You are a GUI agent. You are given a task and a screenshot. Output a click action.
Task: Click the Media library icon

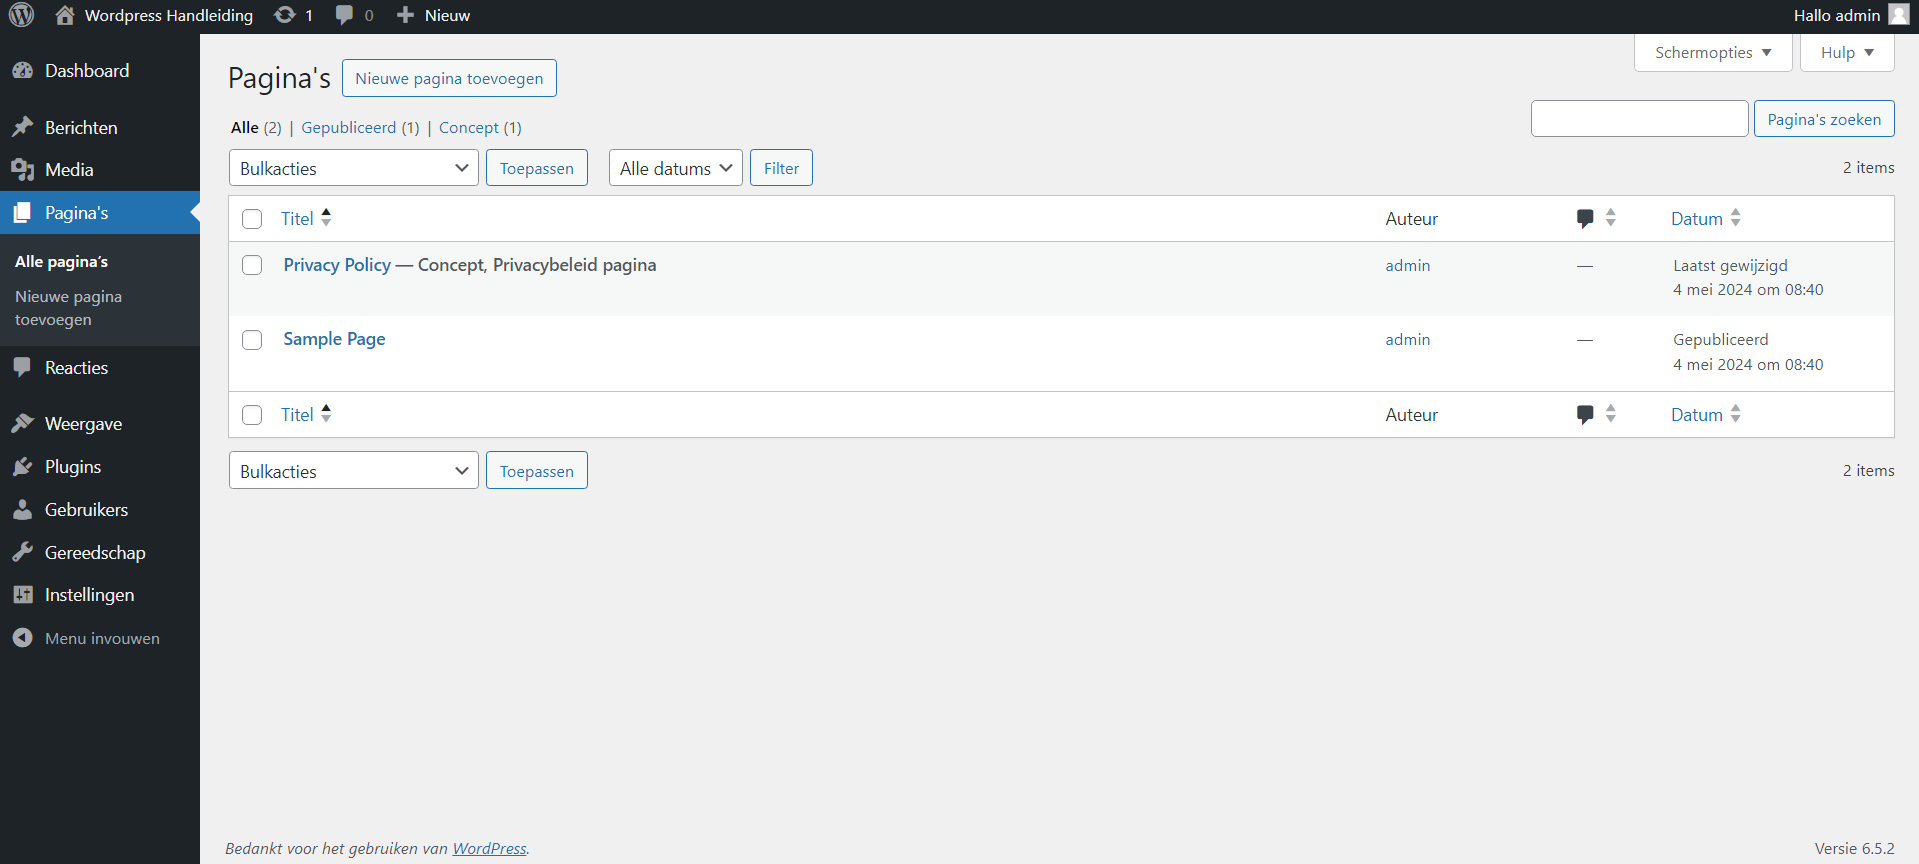pyautogui.click(x=22, y=170)
